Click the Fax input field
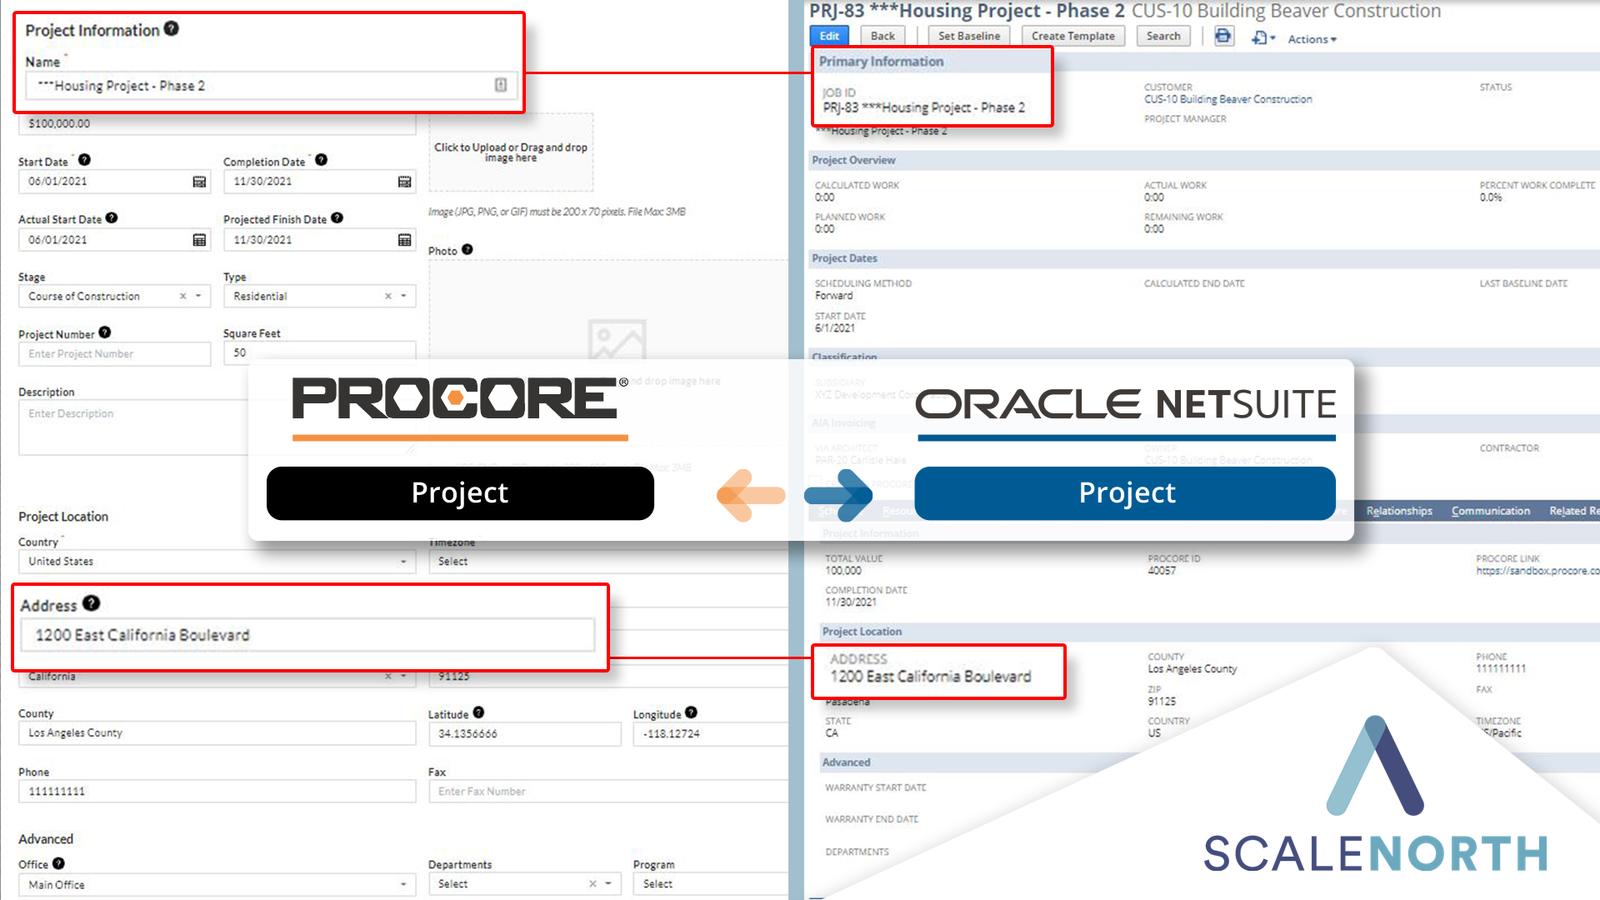This screenshot has width=1600, height=900. pyautogui.click(x=608, y=791)
